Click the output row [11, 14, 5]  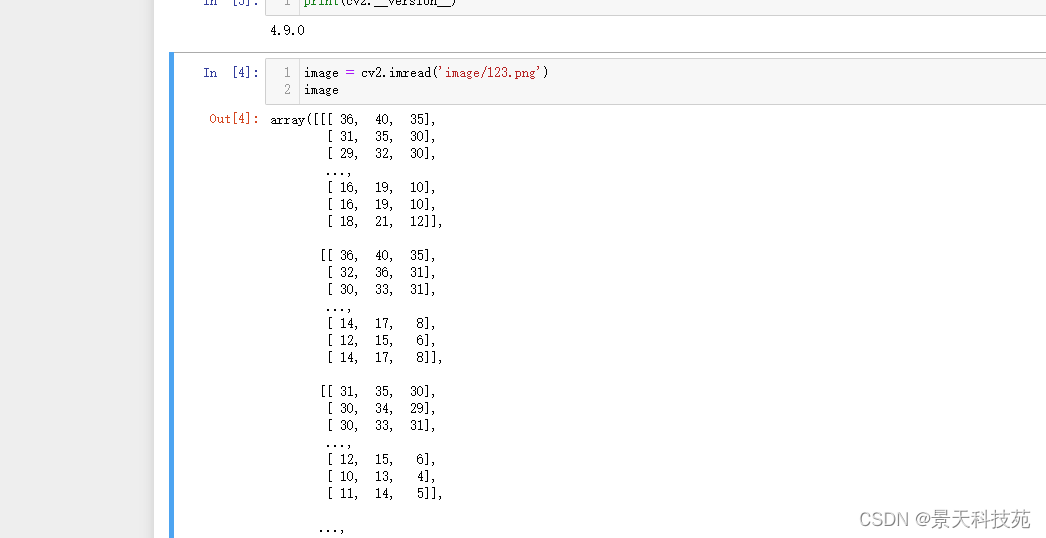click(x=383, y=494)
